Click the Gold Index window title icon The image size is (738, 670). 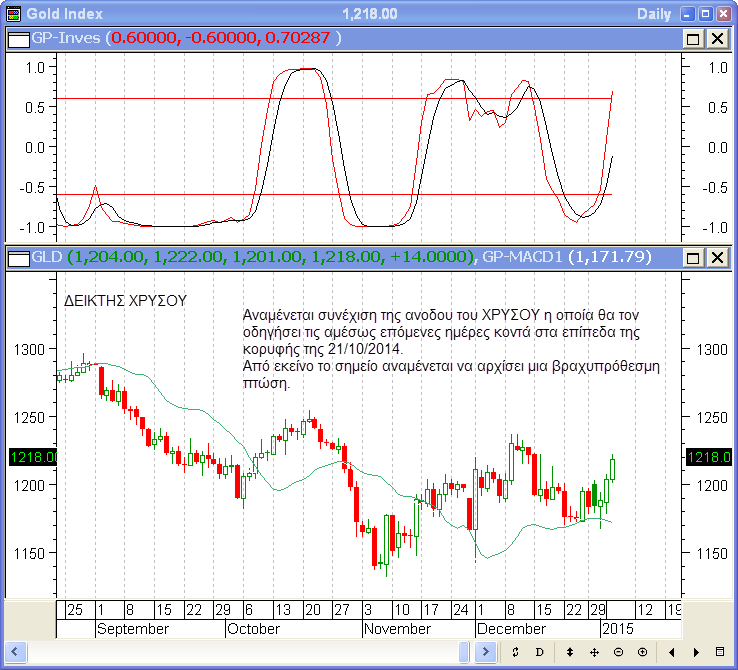pos(13,14)
